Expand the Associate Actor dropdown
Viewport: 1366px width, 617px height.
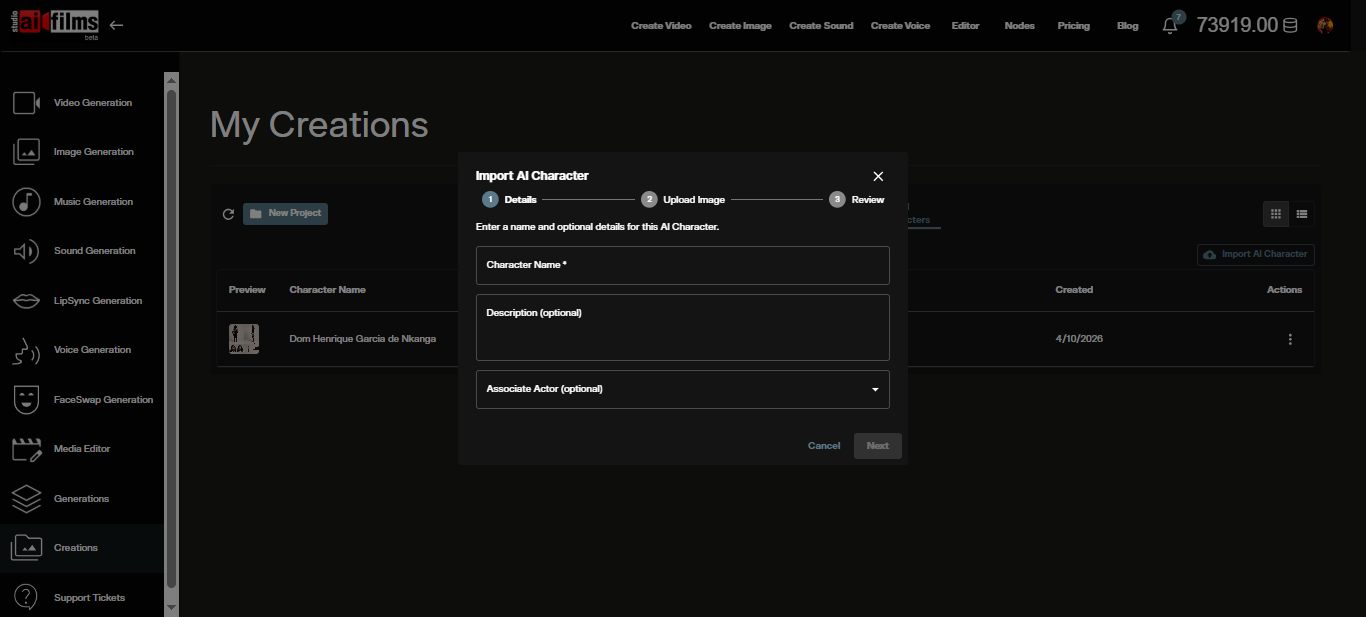point(875,389)
